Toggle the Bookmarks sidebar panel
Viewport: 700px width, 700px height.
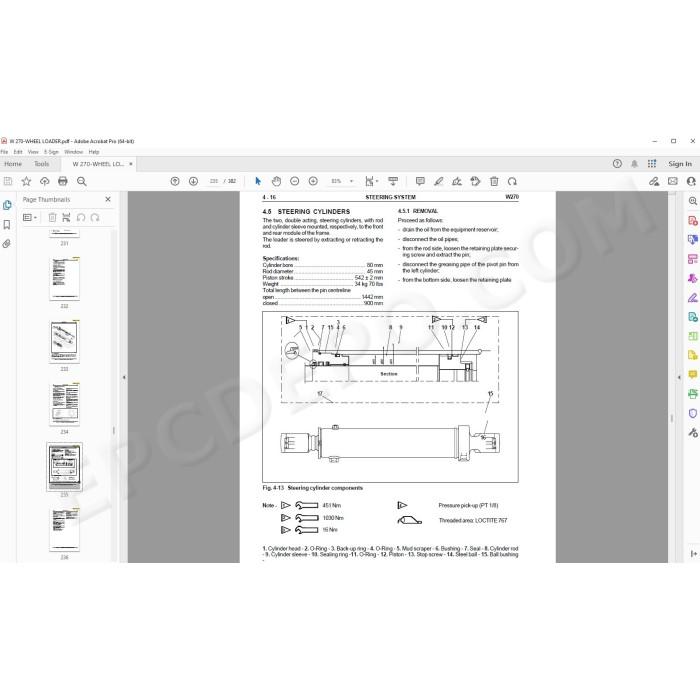point(7,225)
